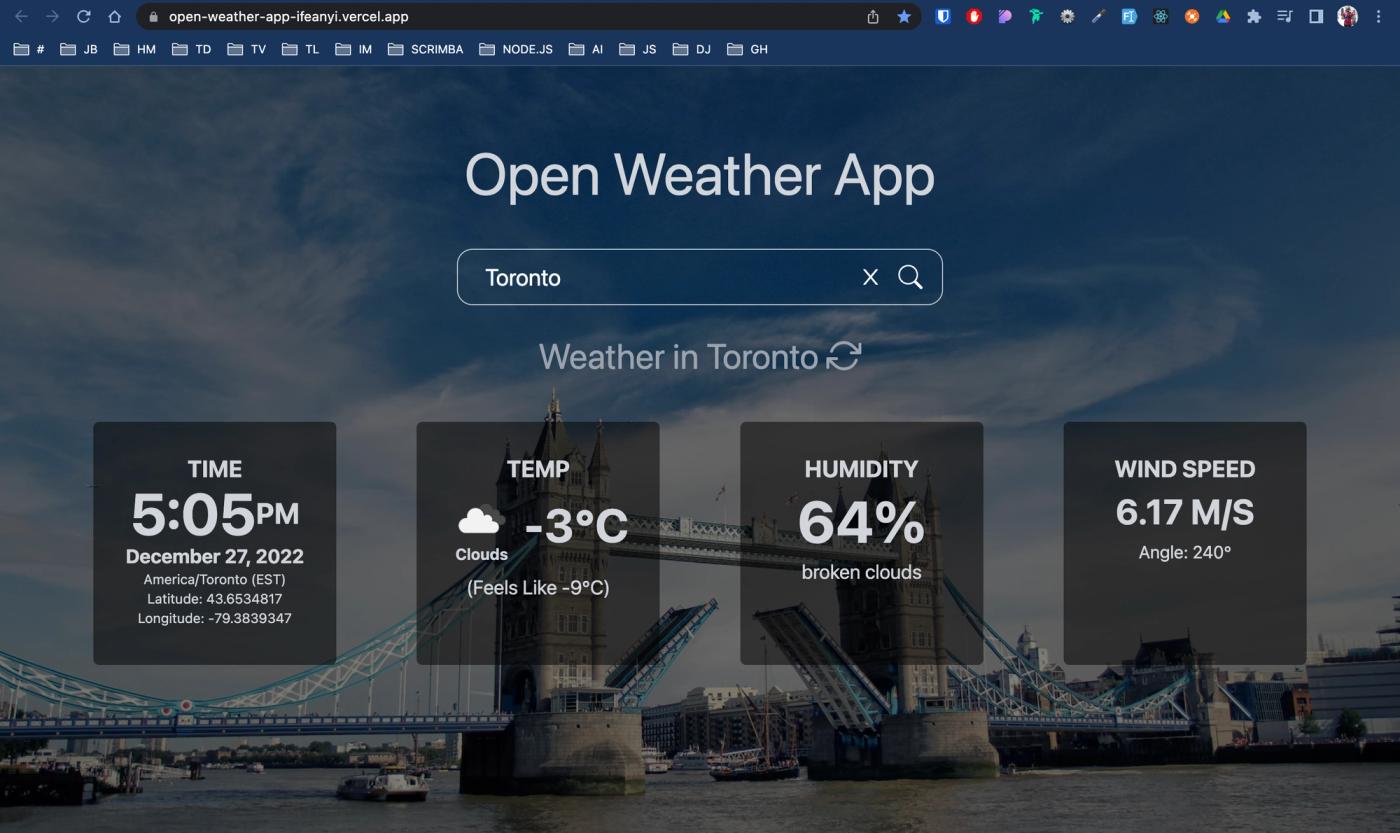The width and height of the screenshot is (1400, 833).
Task: Share this page using share icon
Action: [x=873, y=17]
